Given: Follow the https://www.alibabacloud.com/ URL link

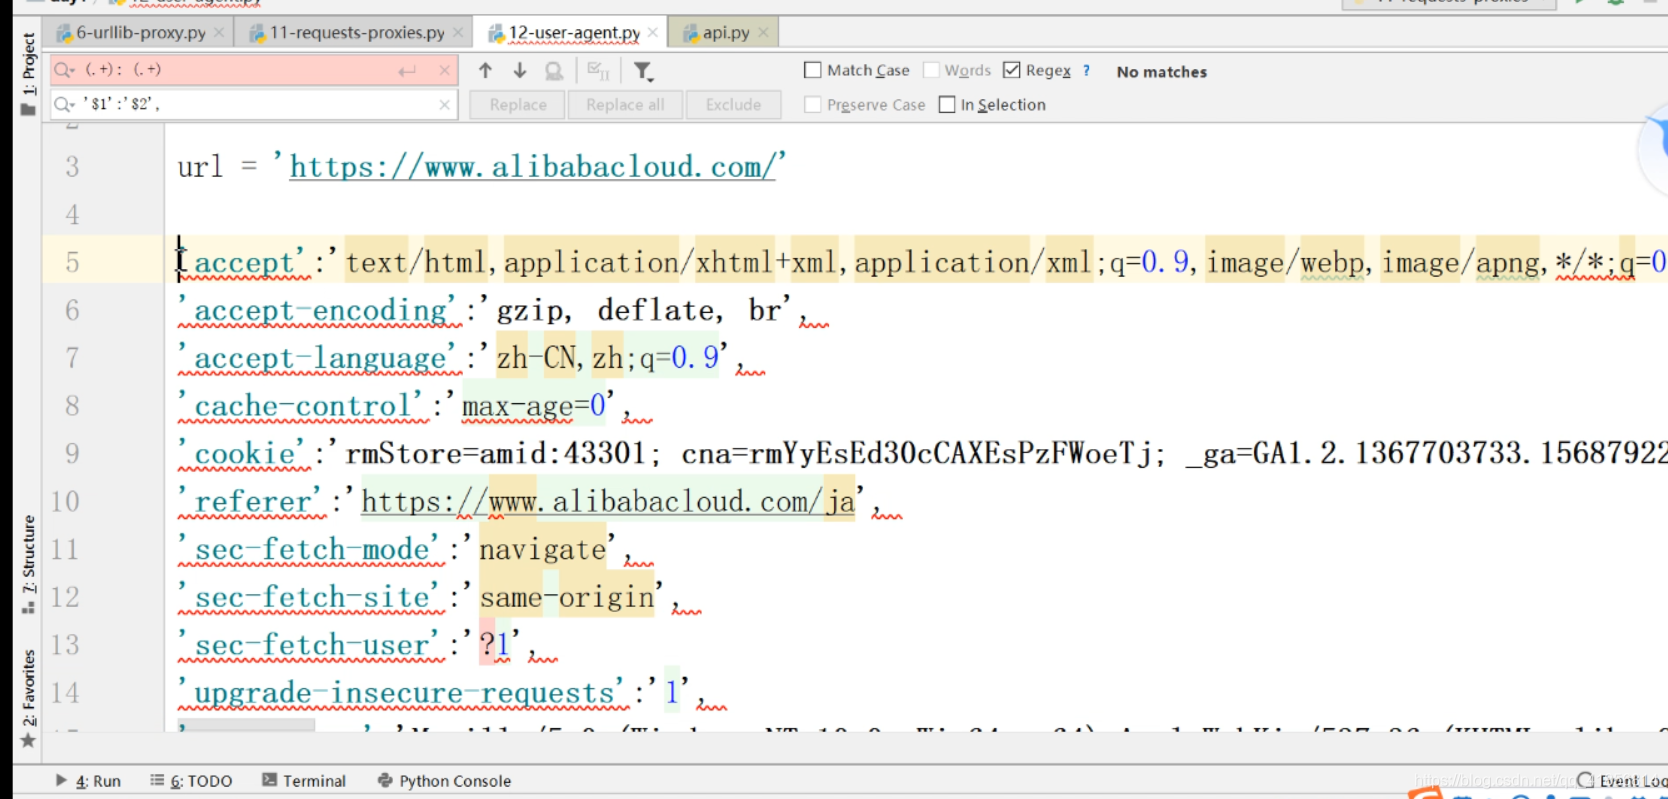Looking at the screenshot, I should coord(532,166).
